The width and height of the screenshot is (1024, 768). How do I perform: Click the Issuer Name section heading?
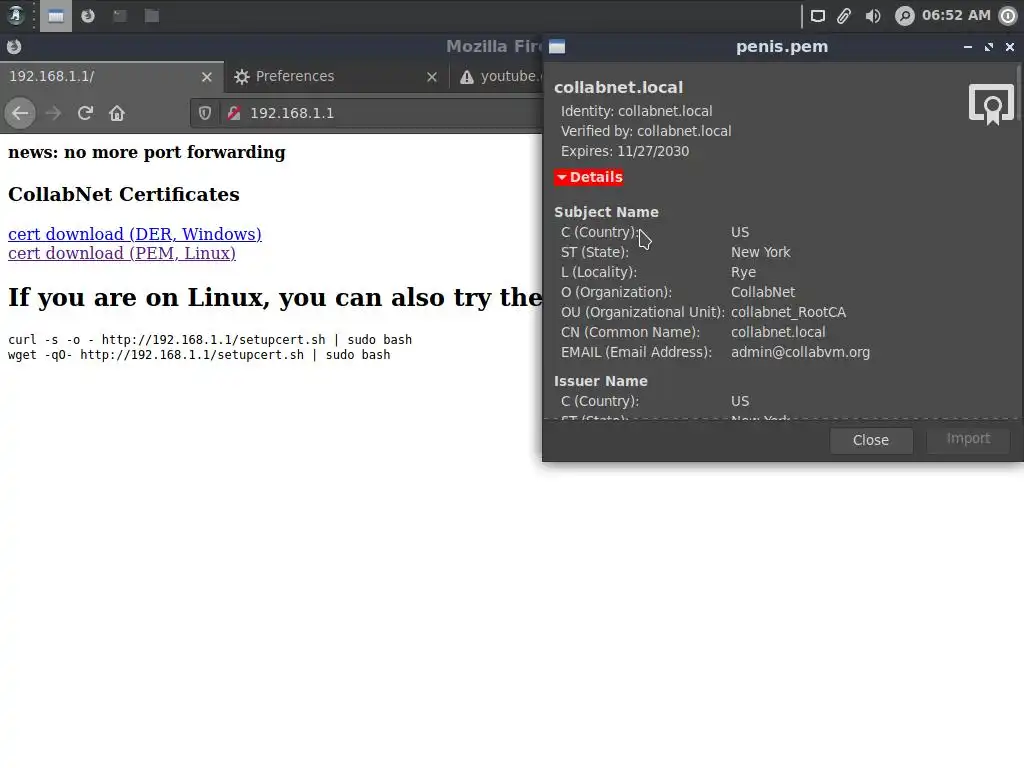pyautogui.click(x=601, y=381)
